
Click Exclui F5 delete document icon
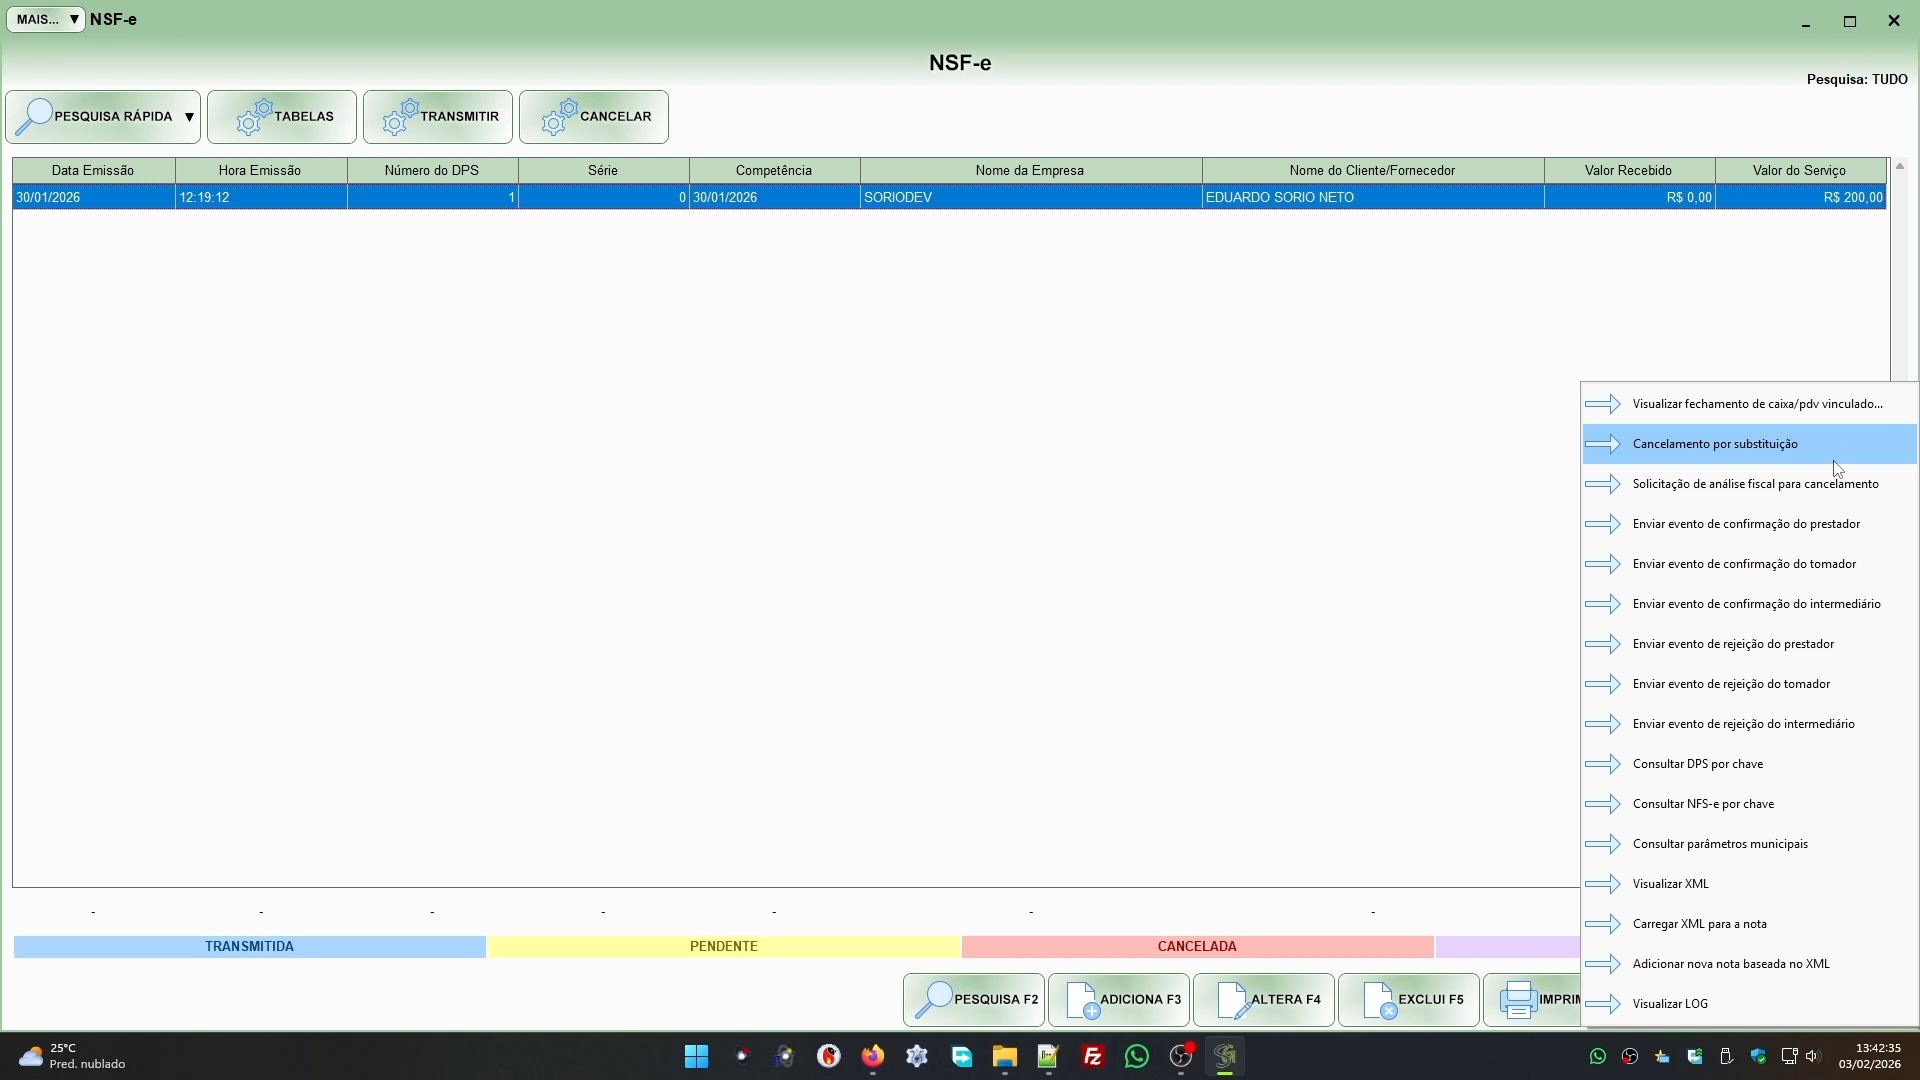pos(1379,1000)
